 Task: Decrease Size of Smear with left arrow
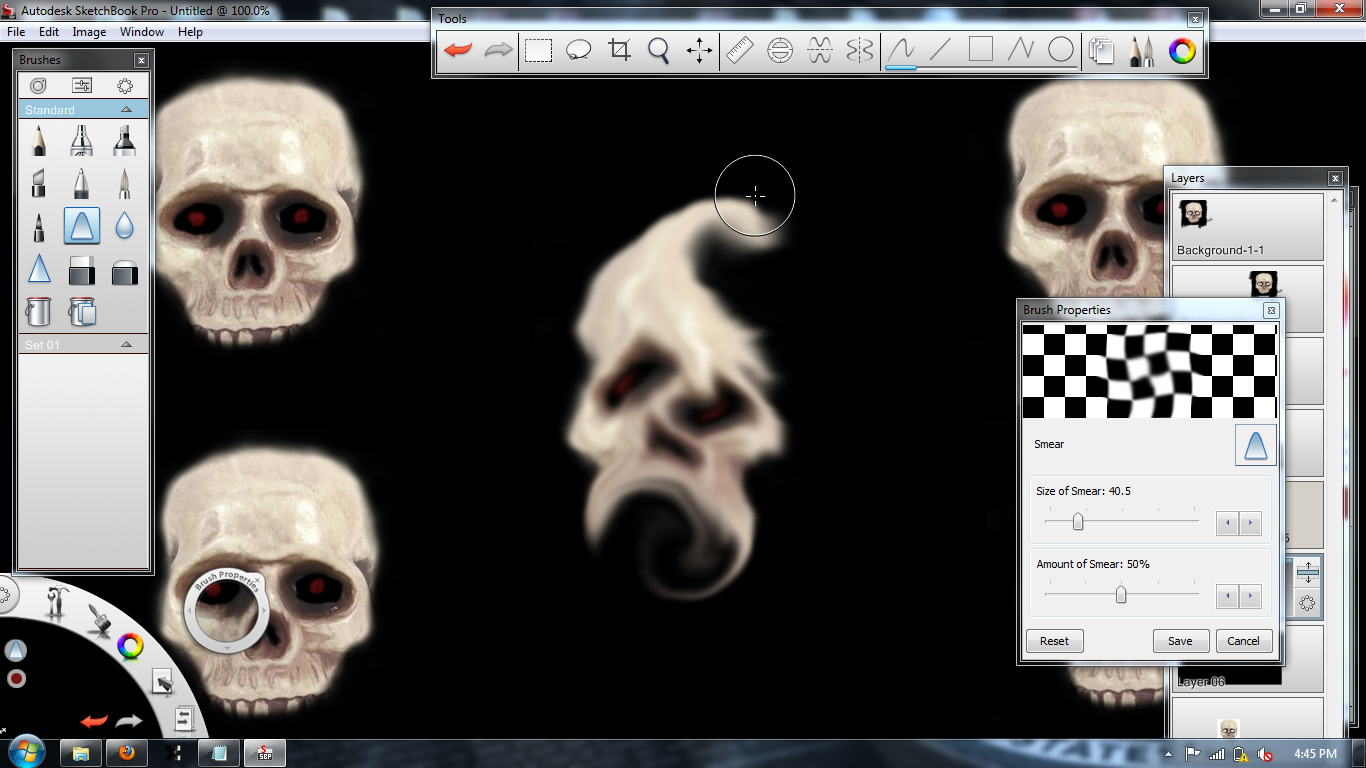1227,523
